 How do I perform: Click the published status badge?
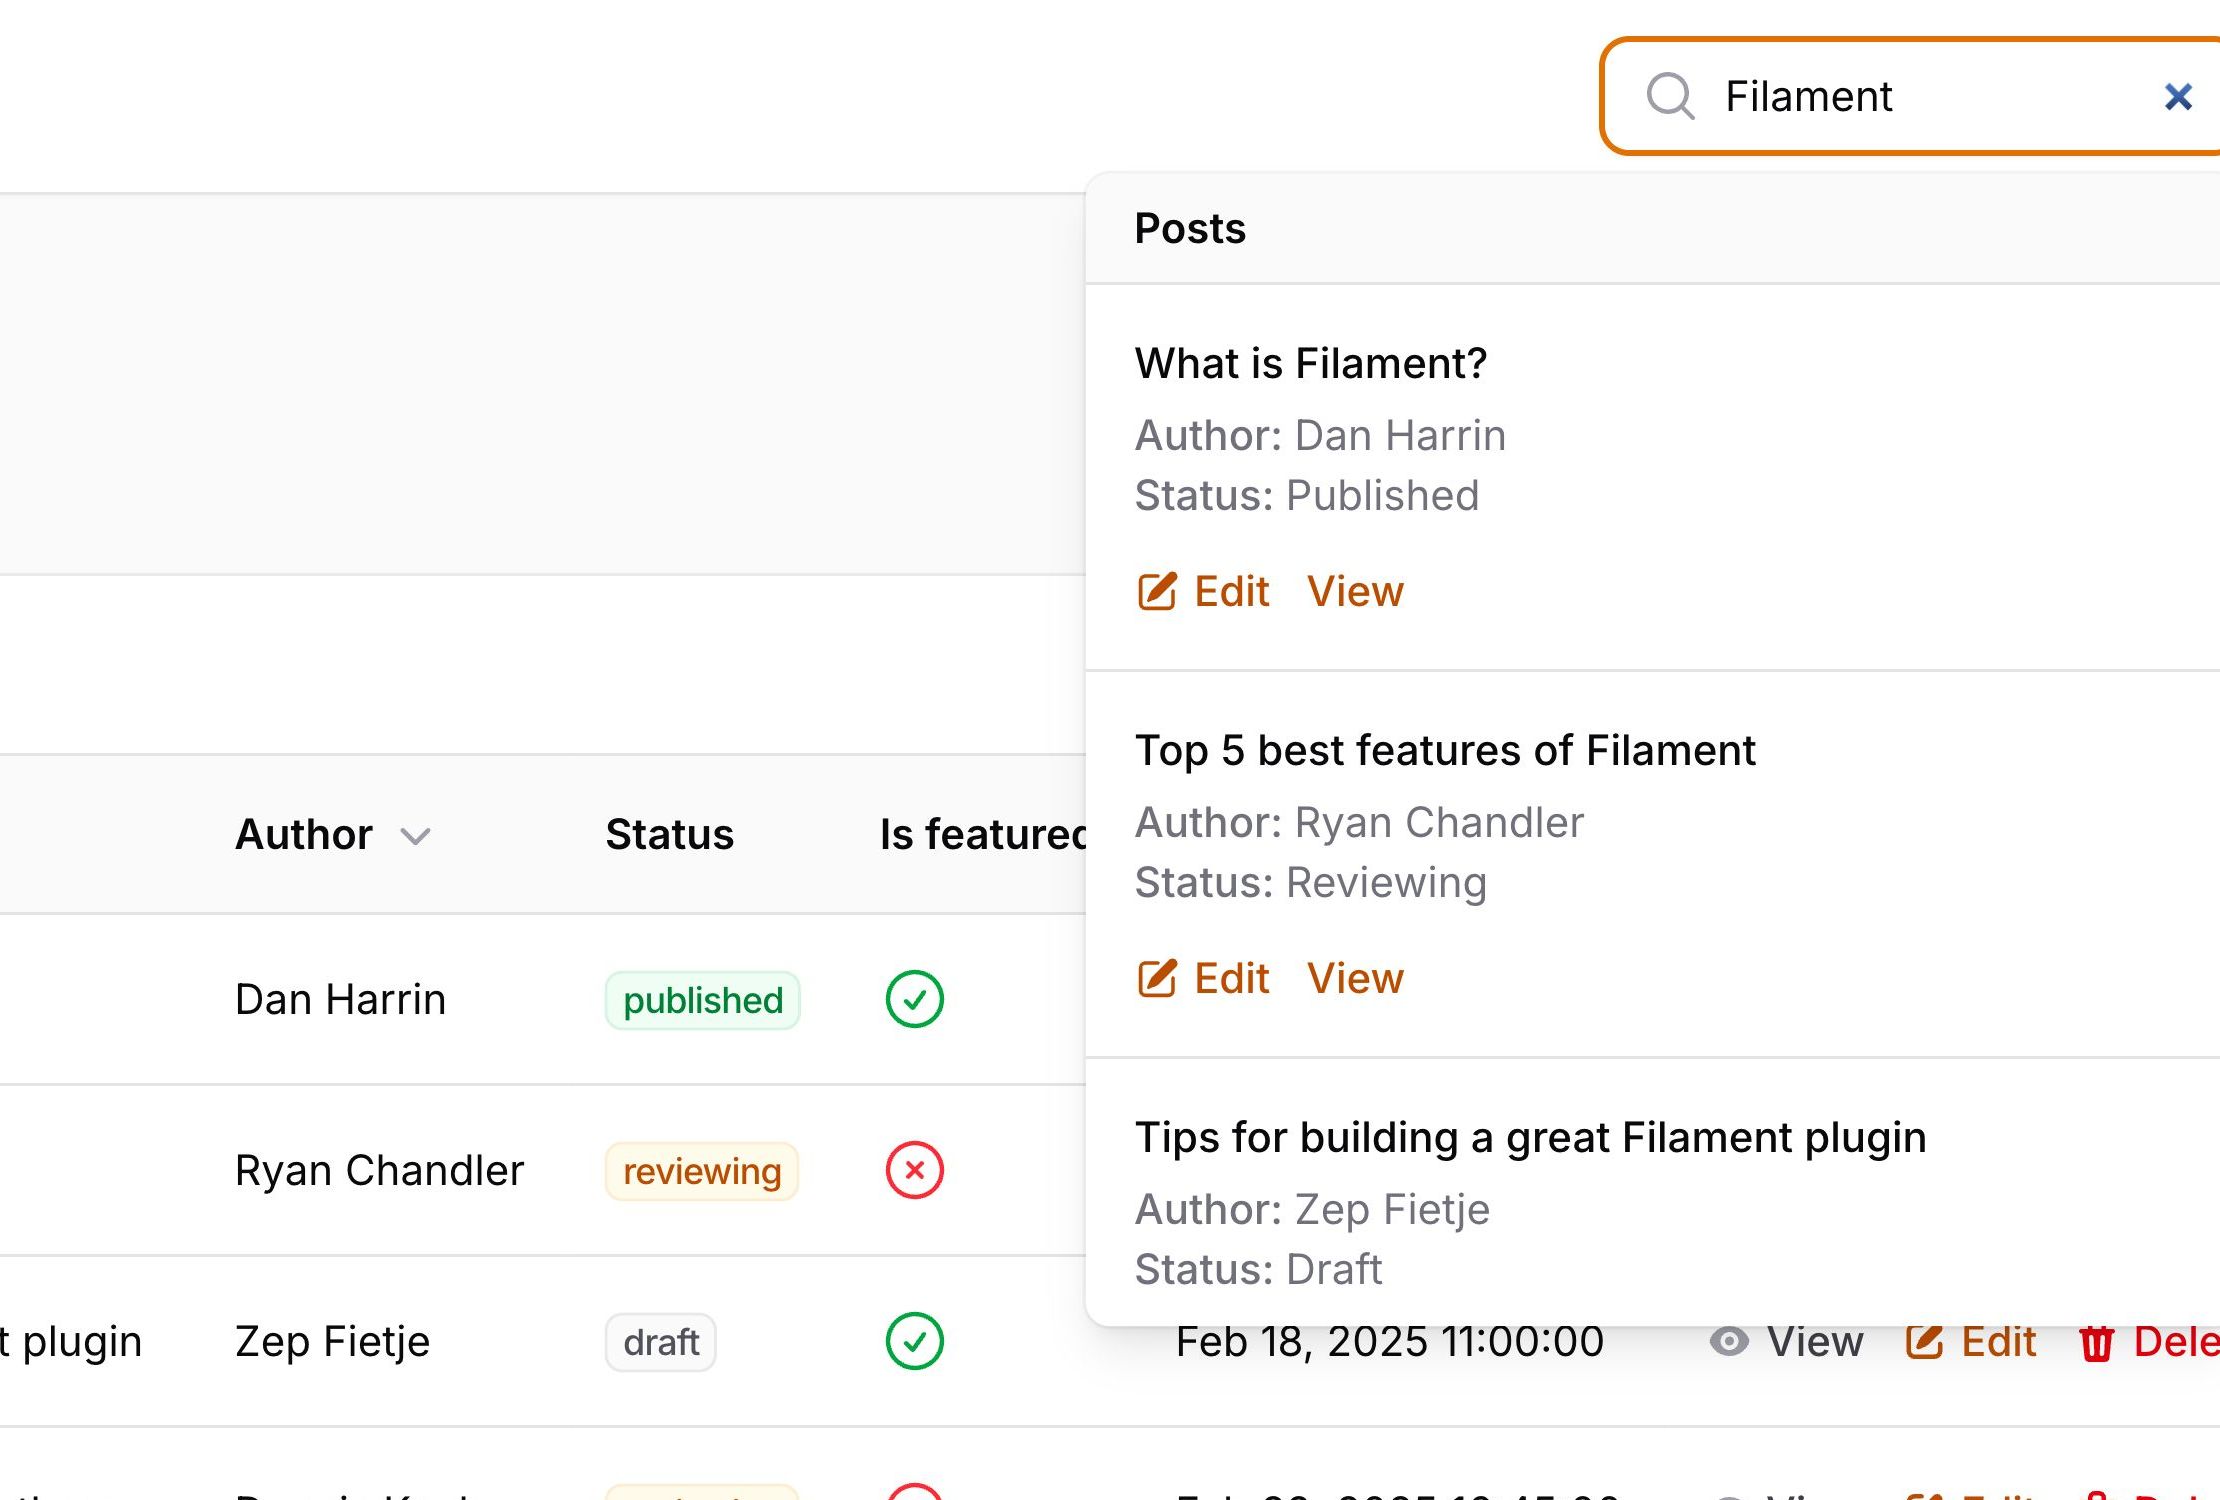(702, 1000)
